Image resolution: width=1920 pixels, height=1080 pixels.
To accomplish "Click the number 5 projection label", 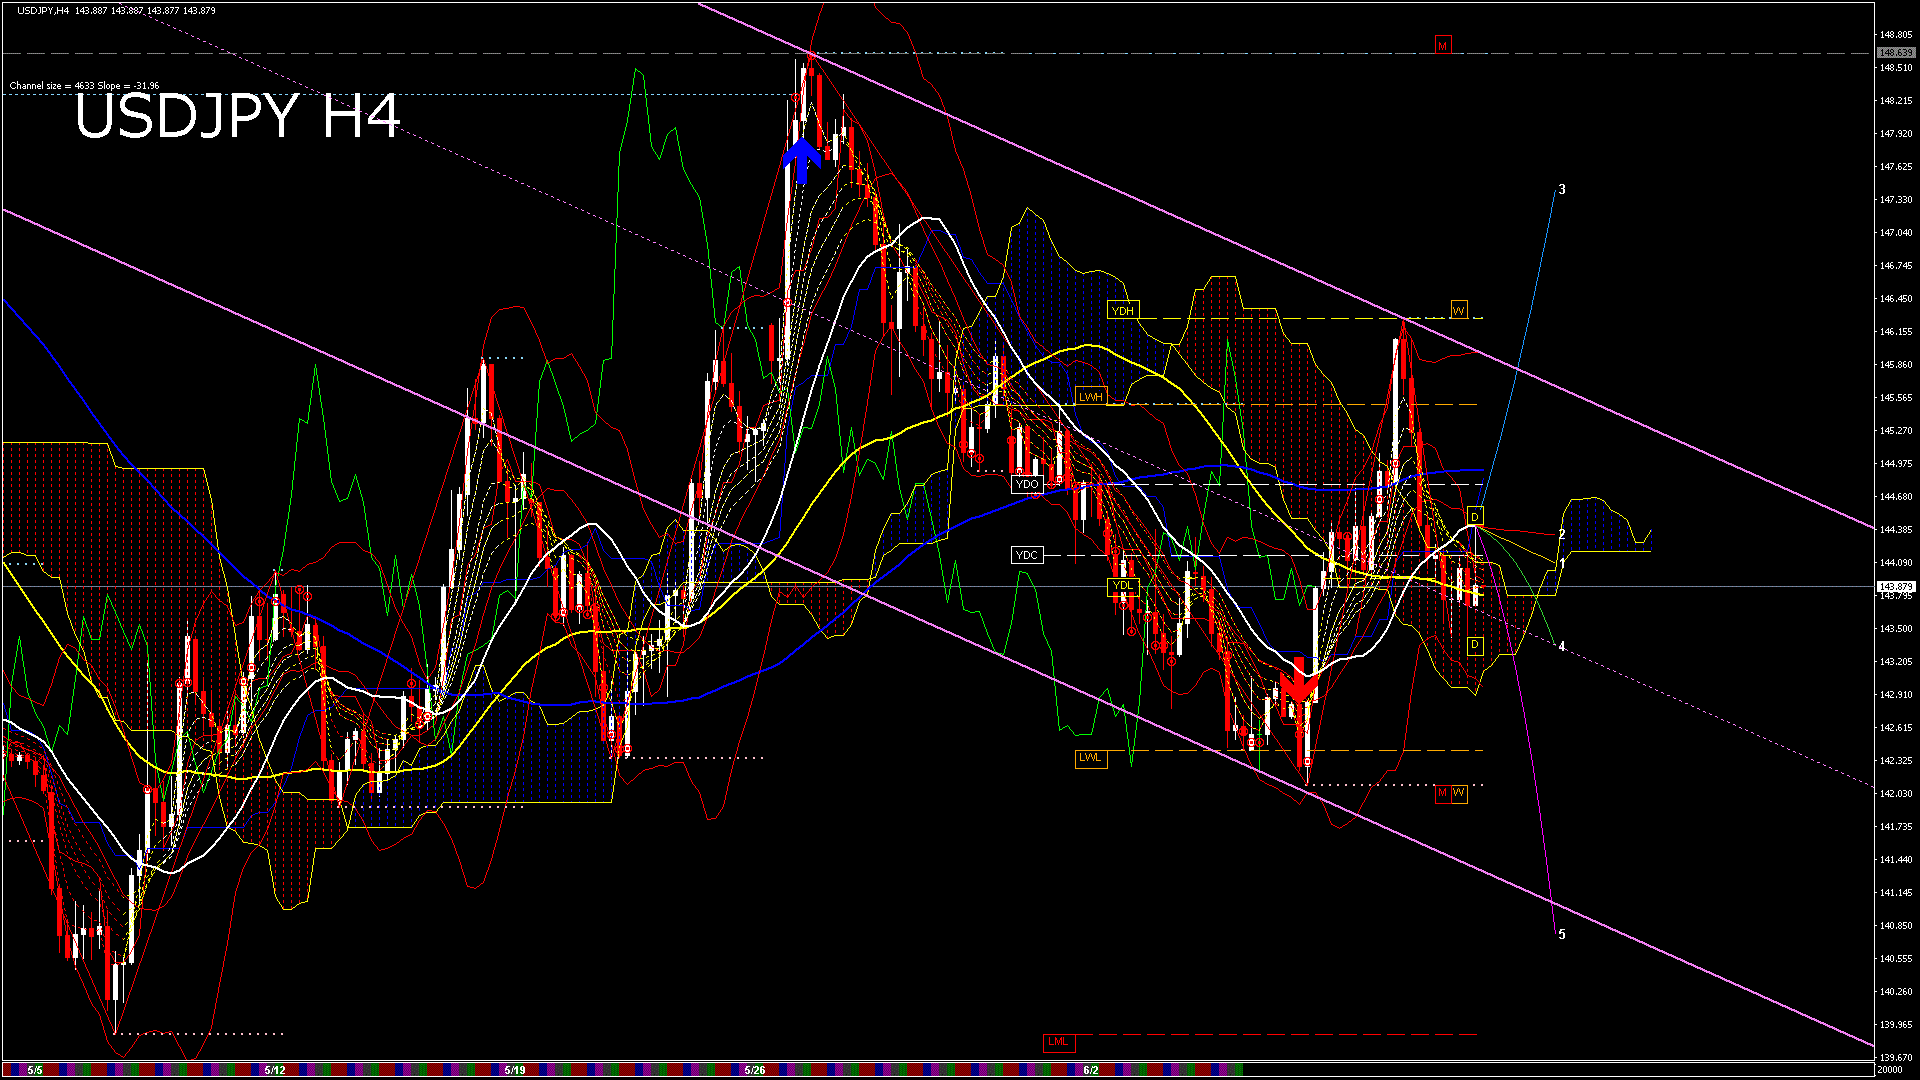I will [1562, 934].
